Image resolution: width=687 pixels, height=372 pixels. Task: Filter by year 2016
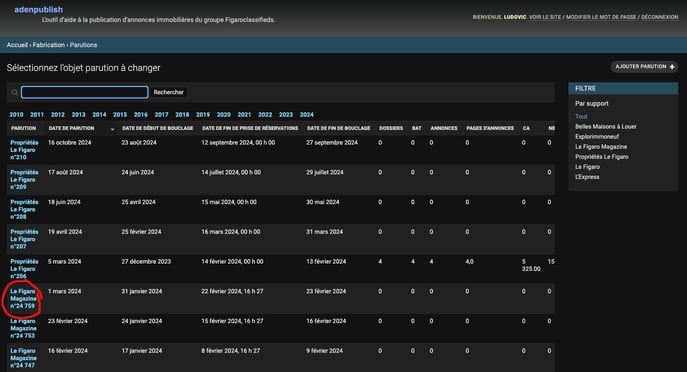click(x=141, y=114)
